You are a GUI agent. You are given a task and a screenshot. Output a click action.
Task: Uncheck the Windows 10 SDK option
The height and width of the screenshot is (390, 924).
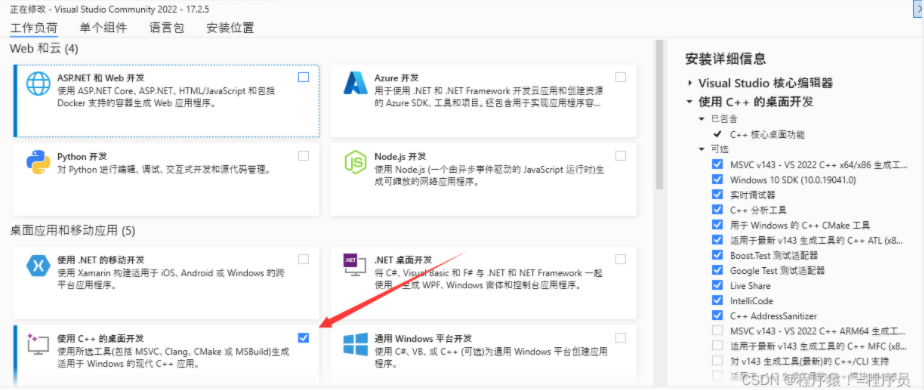(717, 179)
